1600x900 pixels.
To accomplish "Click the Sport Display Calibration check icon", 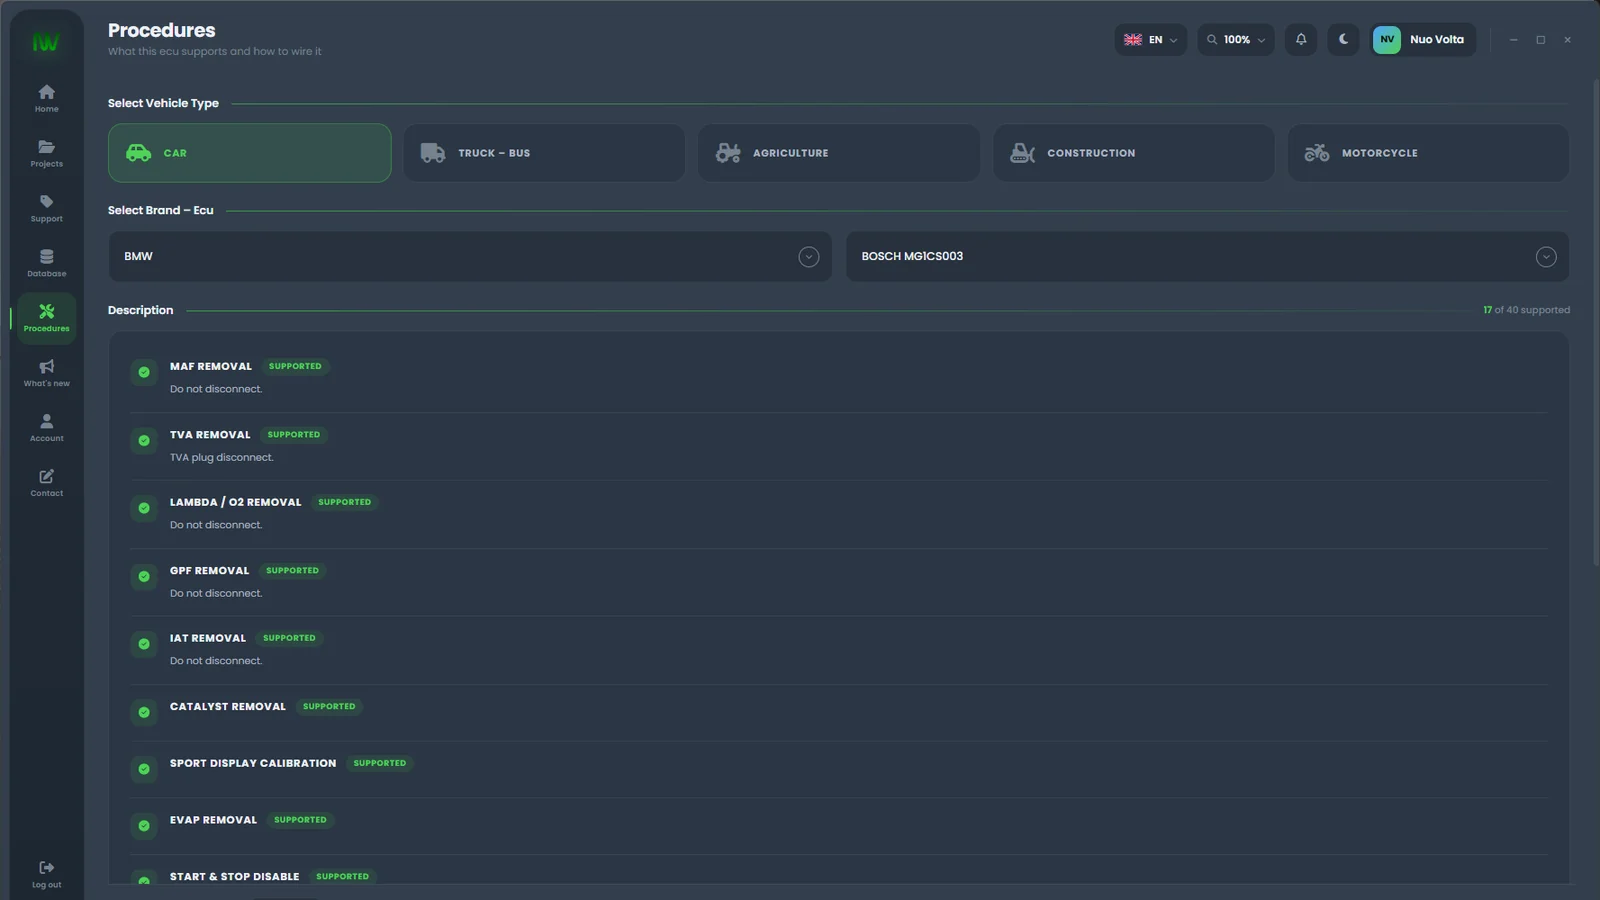I will pyautogui.click(x=144, y=769).
